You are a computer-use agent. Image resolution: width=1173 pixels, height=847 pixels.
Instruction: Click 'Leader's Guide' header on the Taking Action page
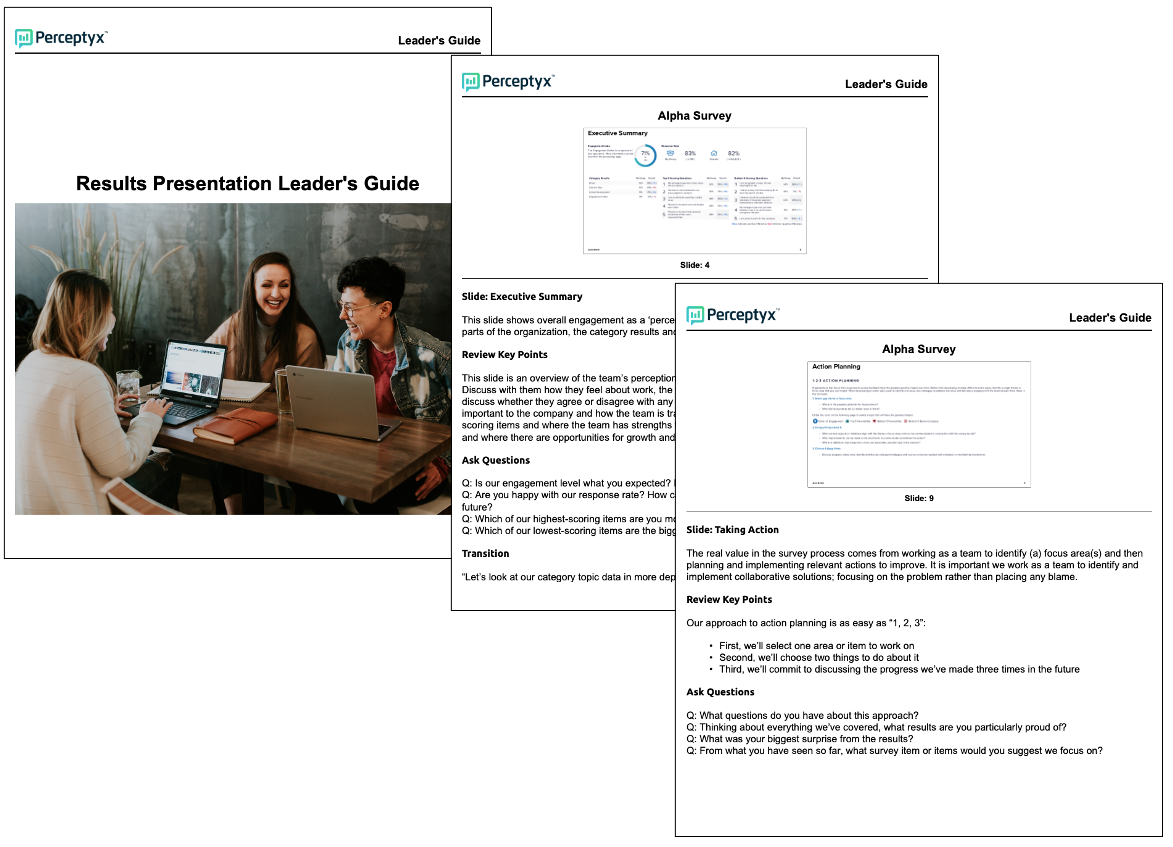tap(1110, 317)
